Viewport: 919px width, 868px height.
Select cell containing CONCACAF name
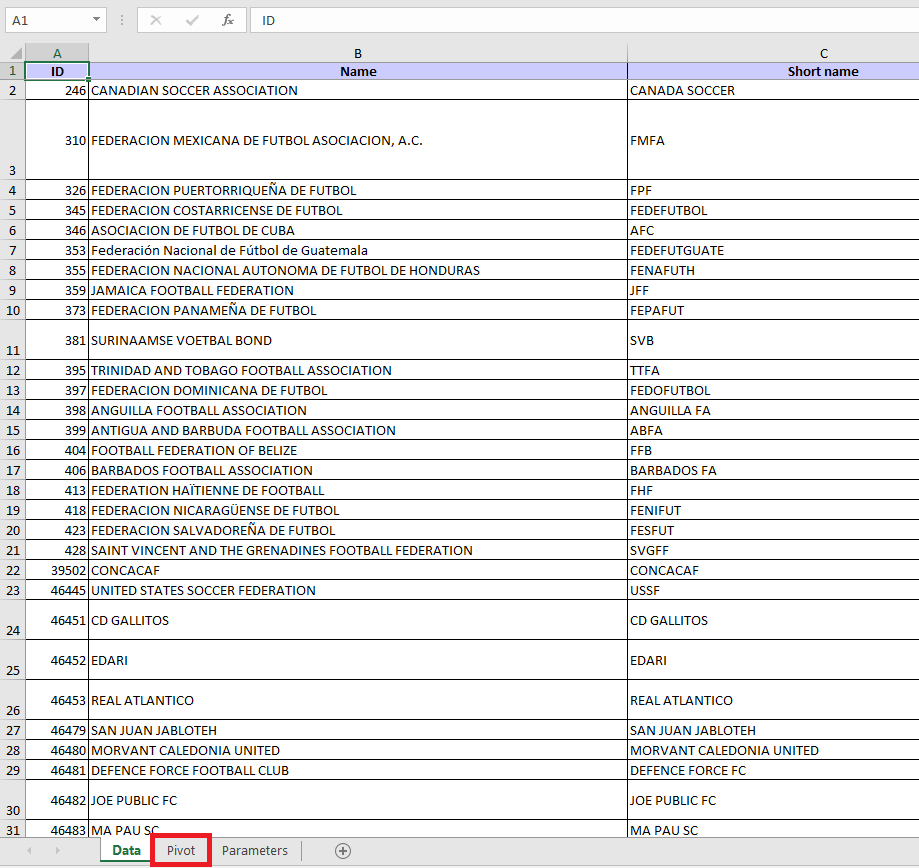pyautogui.click(x=358, y=570)
